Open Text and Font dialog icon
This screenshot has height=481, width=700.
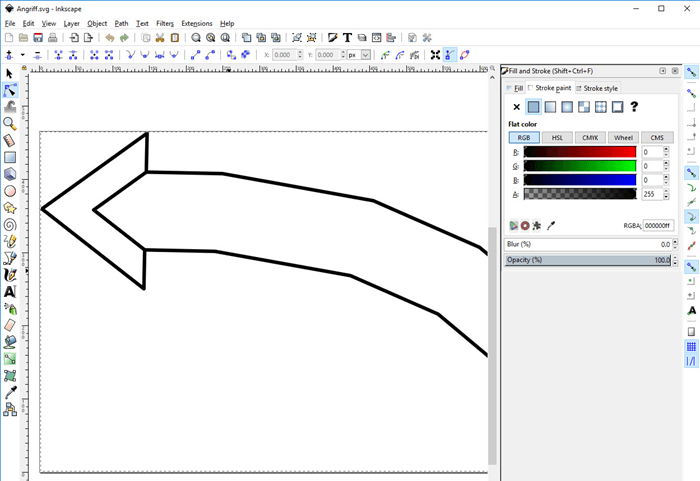(347, 38)
